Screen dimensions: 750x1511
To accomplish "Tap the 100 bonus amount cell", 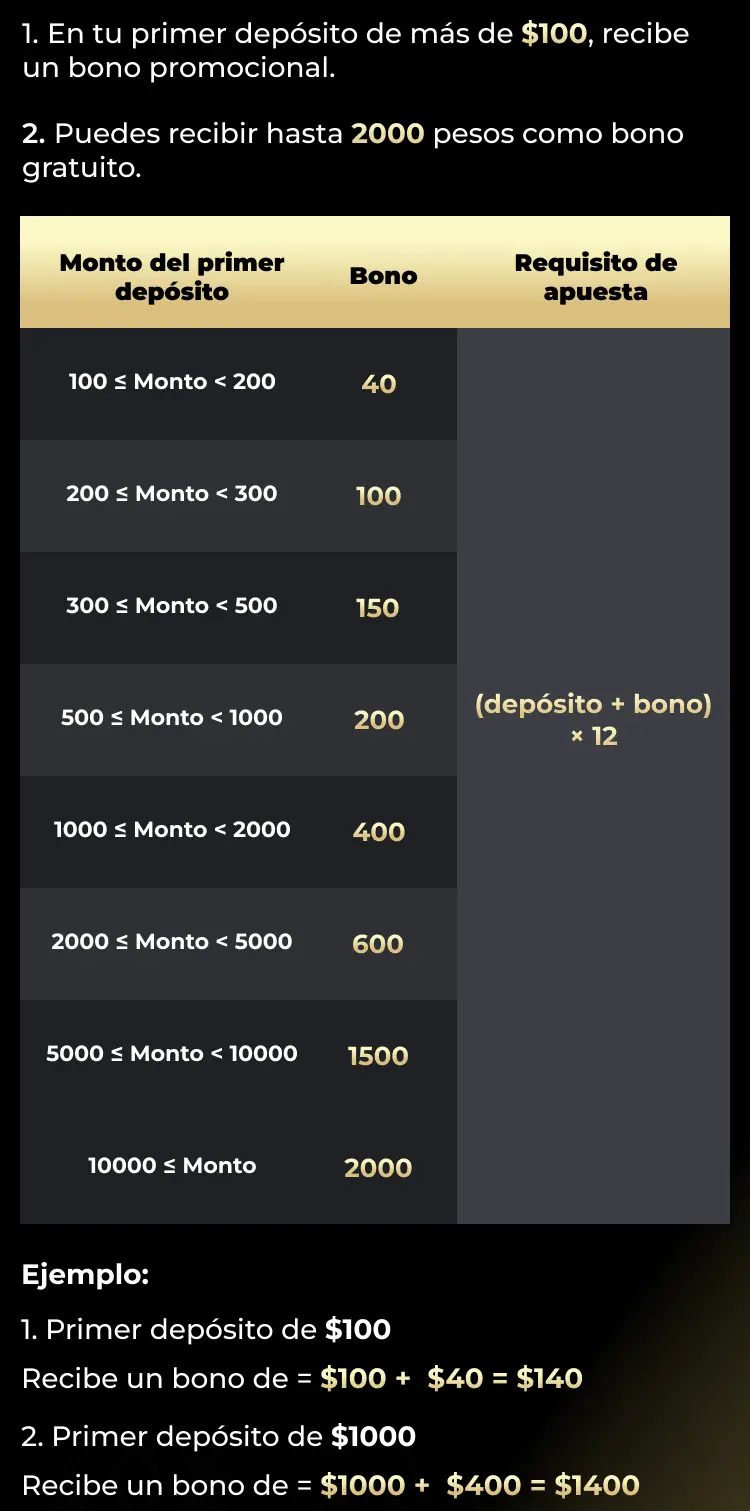I will [x=379, y=496].
